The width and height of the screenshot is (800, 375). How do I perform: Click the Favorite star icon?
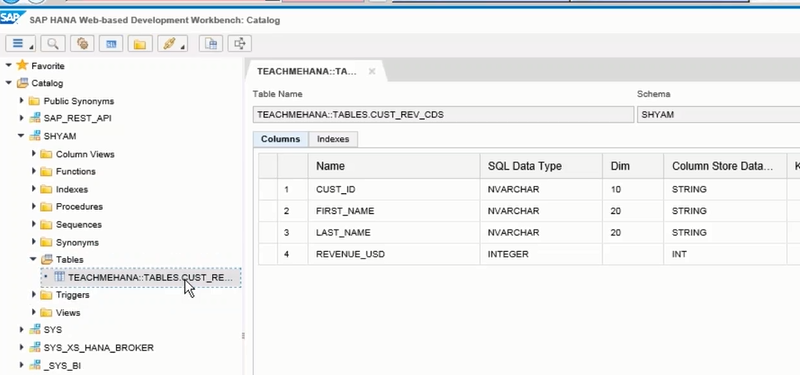pos(22,65)
